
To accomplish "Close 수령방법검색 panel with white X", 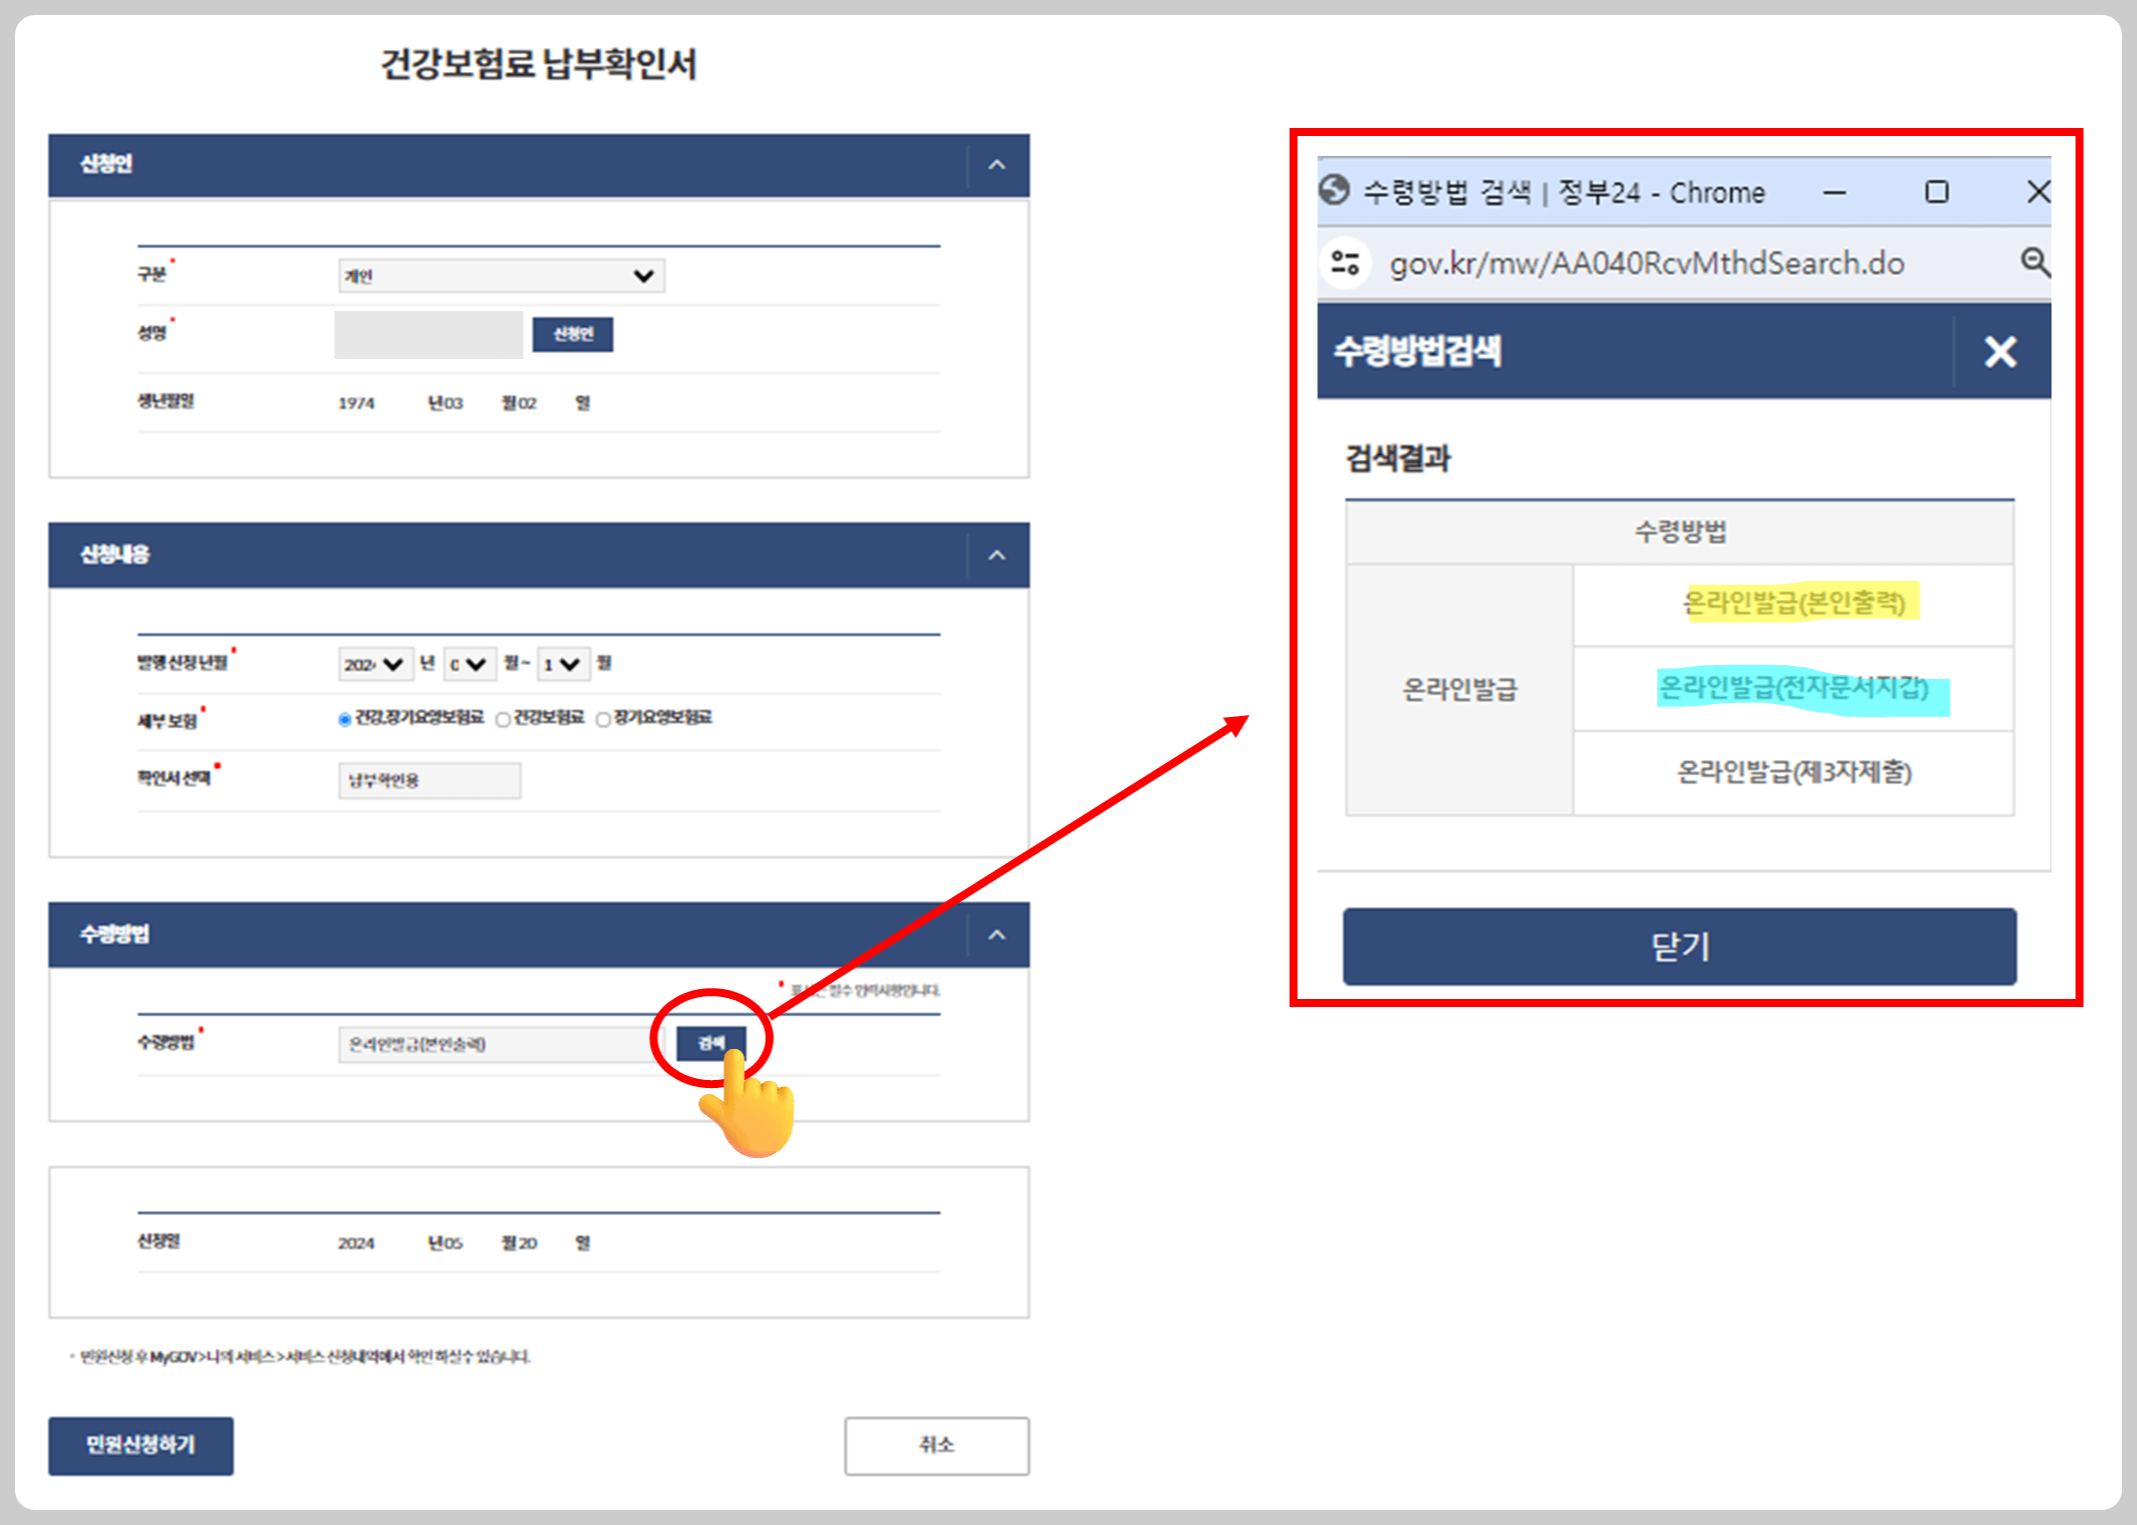I will 2000,352.
